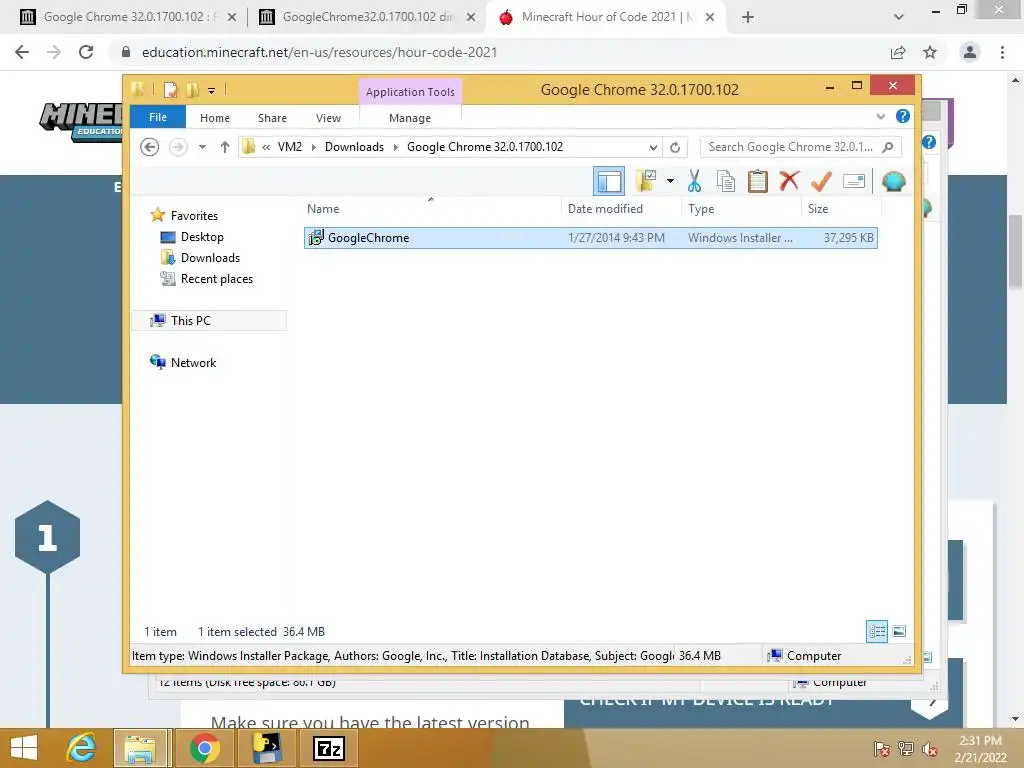Open Chrome's tab search dropdown

tap(899, 18)
